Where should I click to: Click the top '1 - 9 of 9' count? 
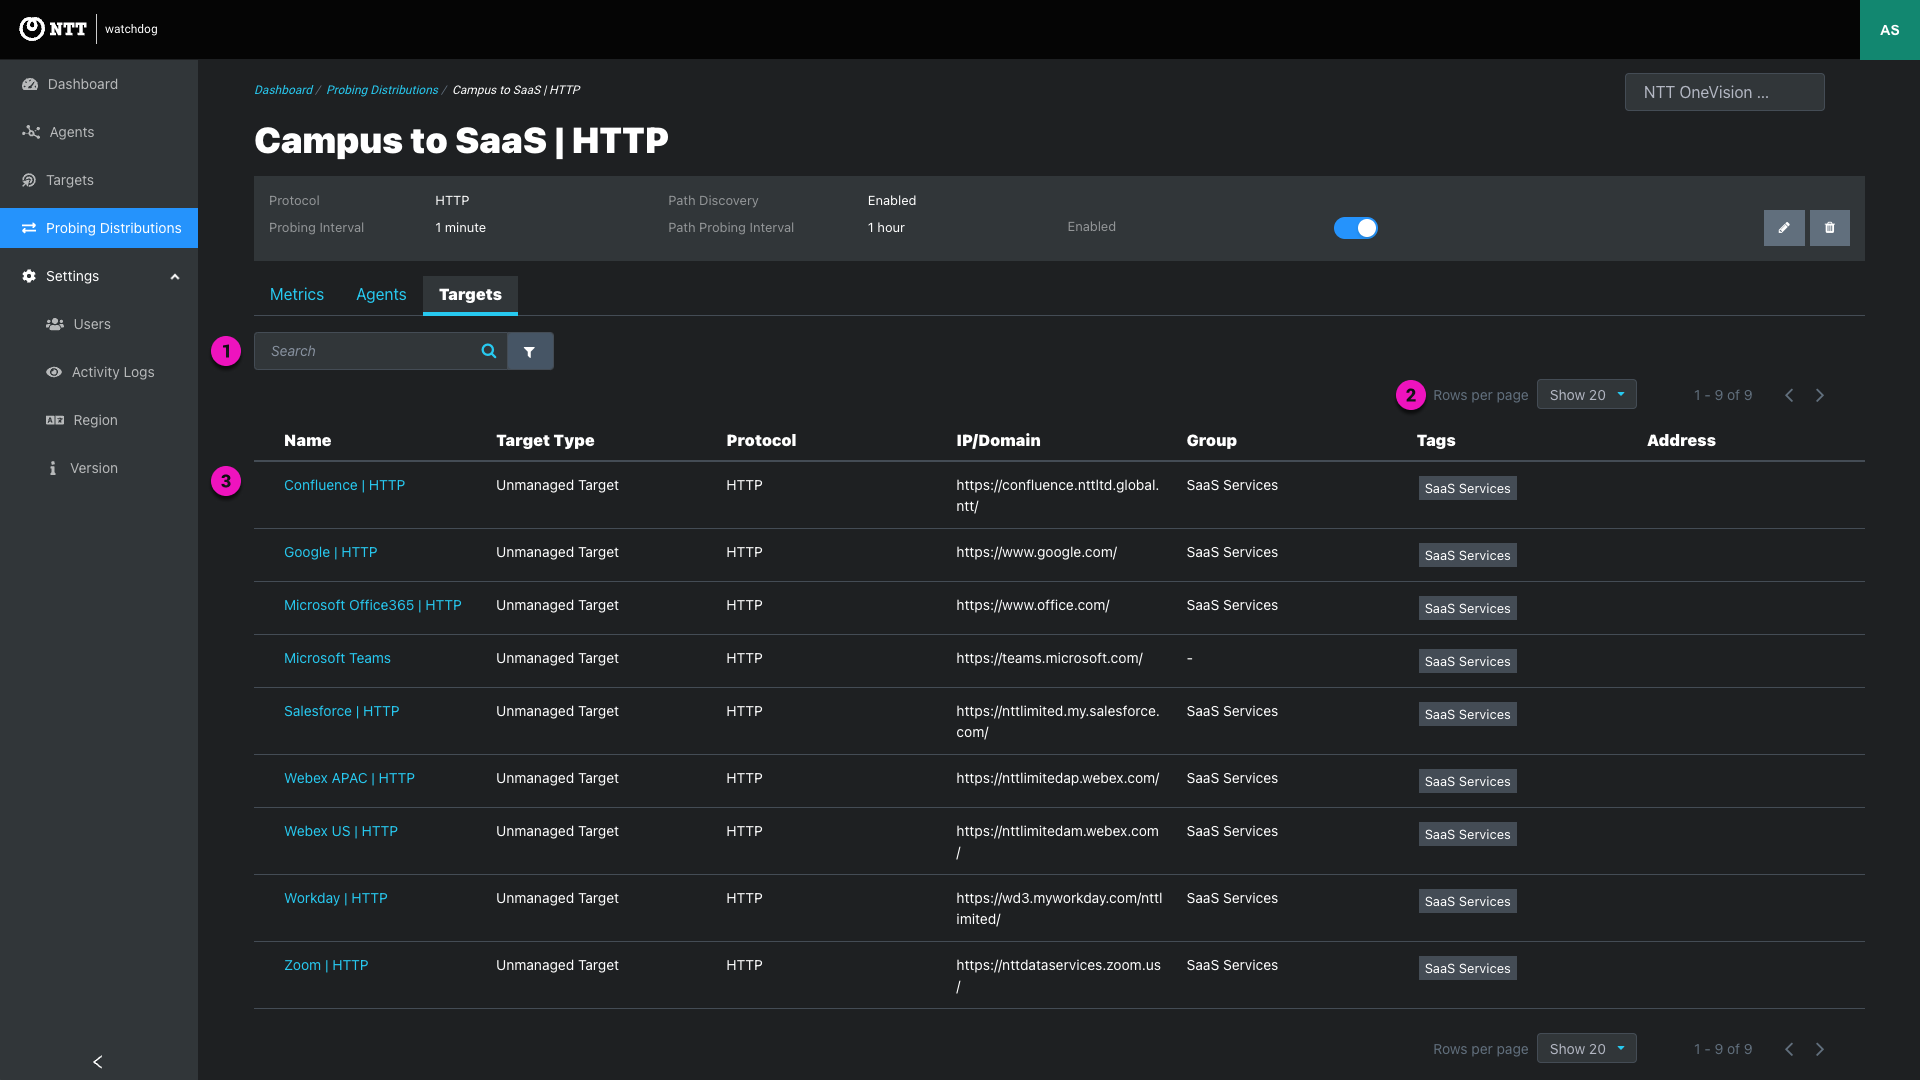(x=1722, y=395)
